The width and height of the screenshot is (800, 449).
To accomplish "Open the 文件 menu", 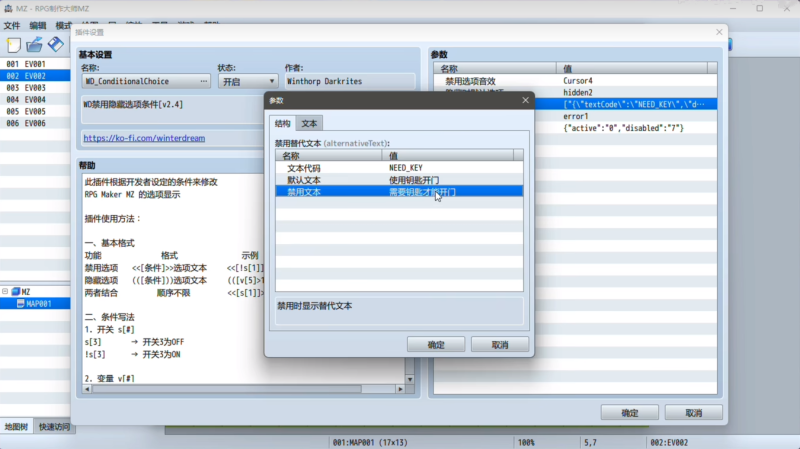I will (x=12, y=26).
